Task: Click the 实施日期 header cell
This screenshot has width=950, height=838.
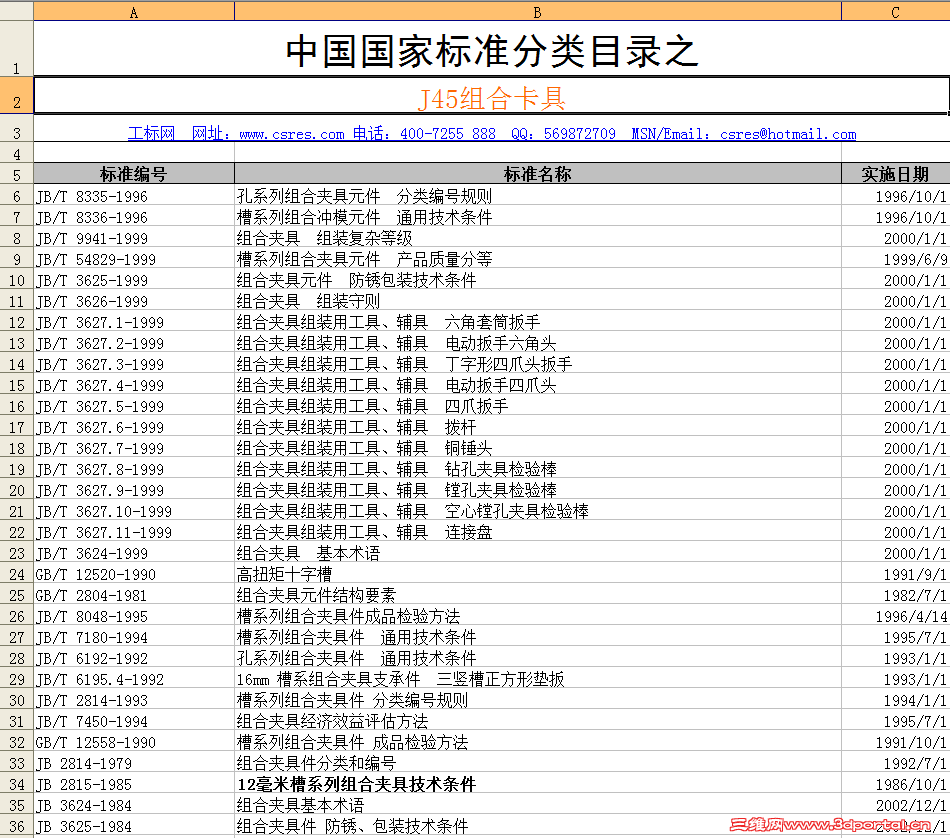Action: click(895, 174)
